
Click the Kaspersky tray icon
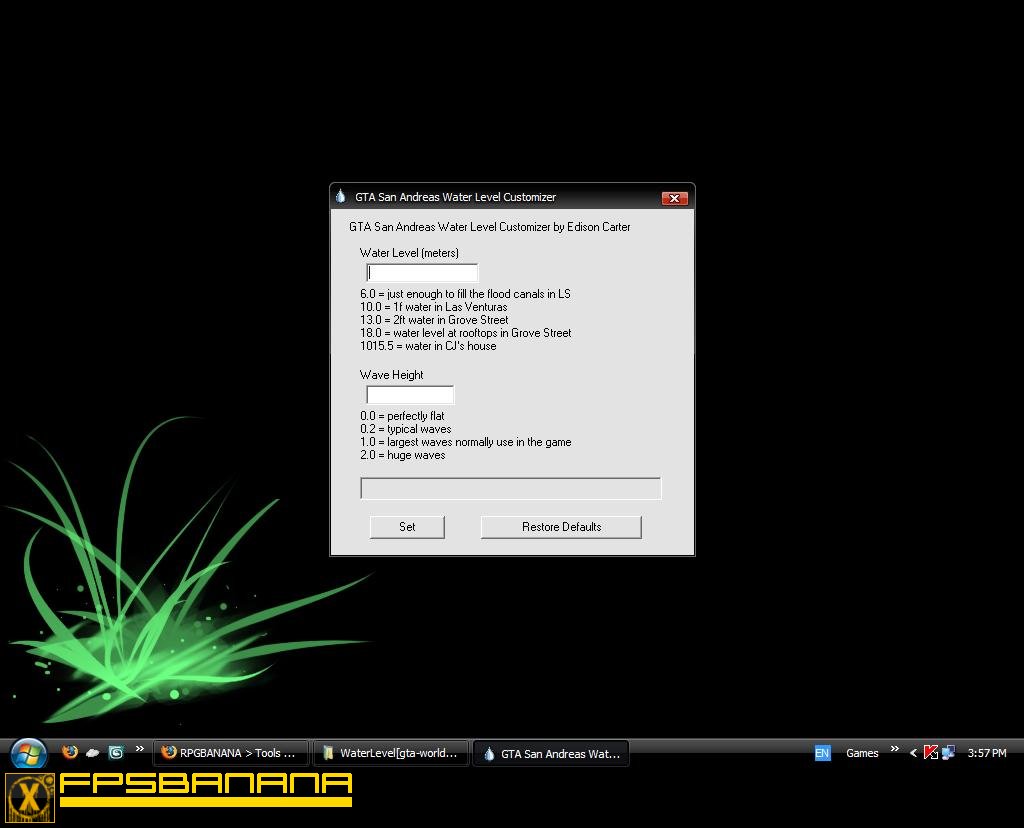[x=931, y=753]
